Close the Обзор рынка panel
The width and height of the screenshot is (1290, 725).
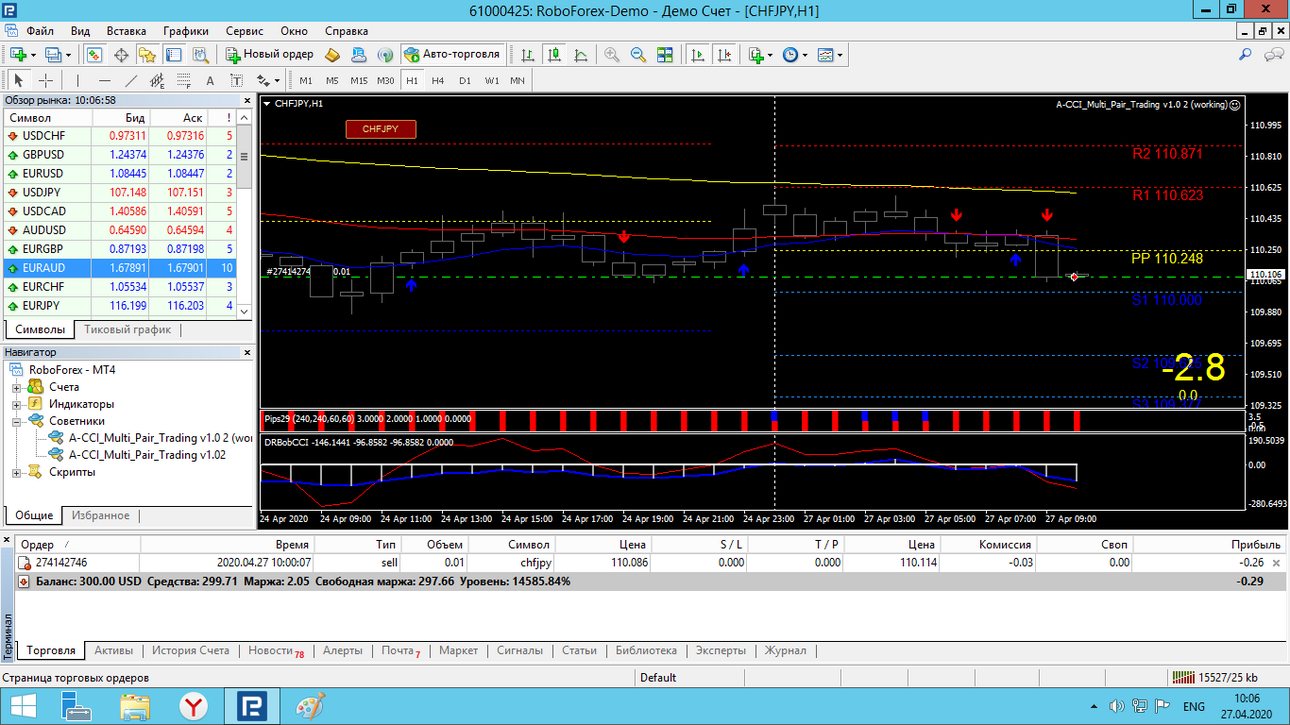247,100
